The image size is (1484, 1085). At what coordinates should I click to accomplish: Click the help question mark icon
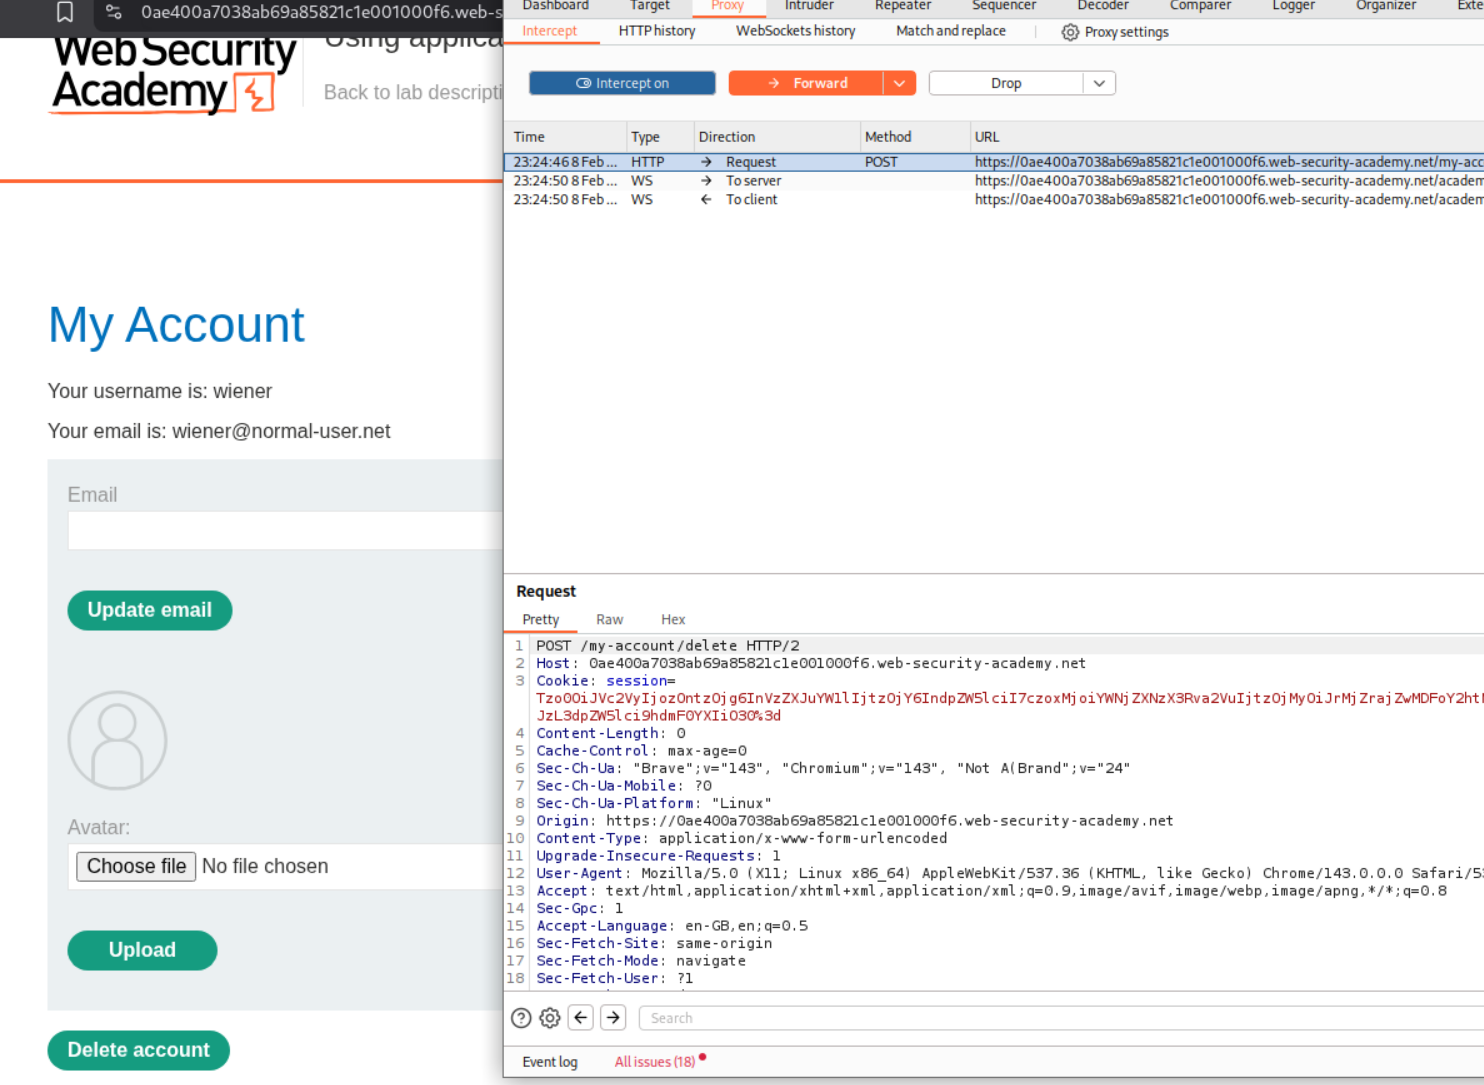click(x=521, y=1018)
